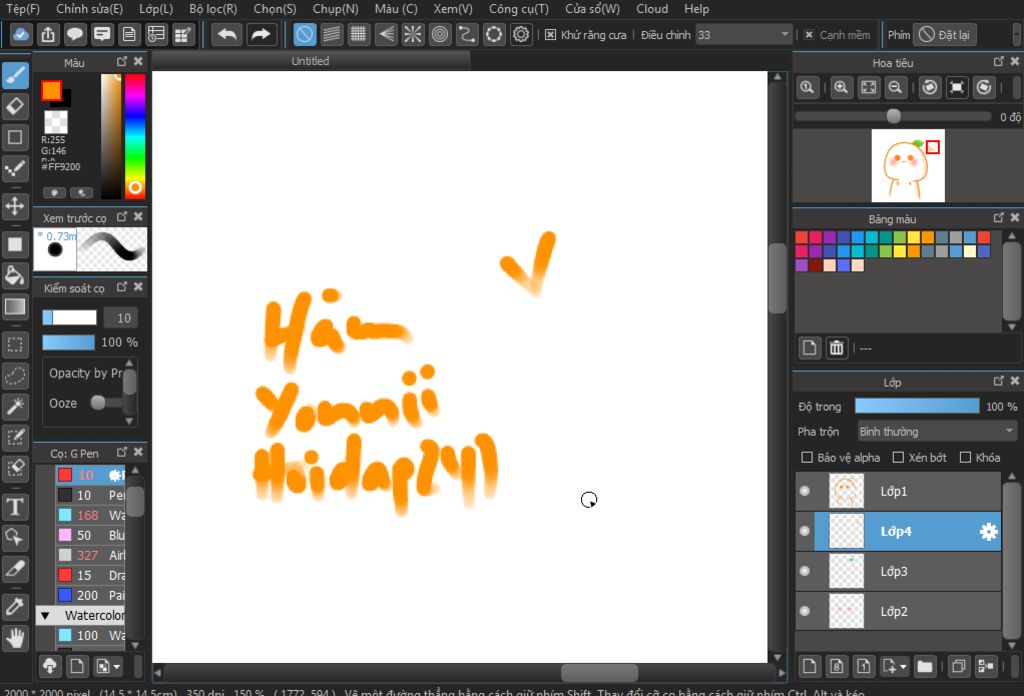Enable the Xén bớt checkbox
The image size is (1024, 696).
(899, 457)
